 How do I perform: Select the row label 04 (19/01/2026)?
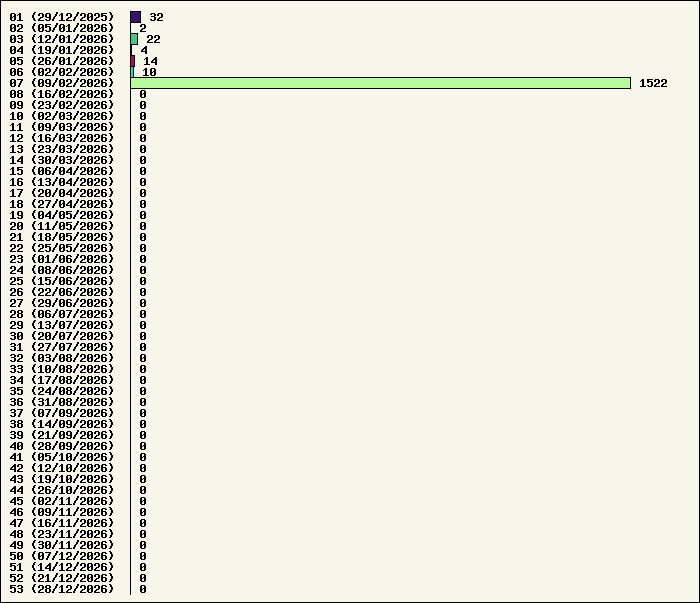tap(62, 50)
